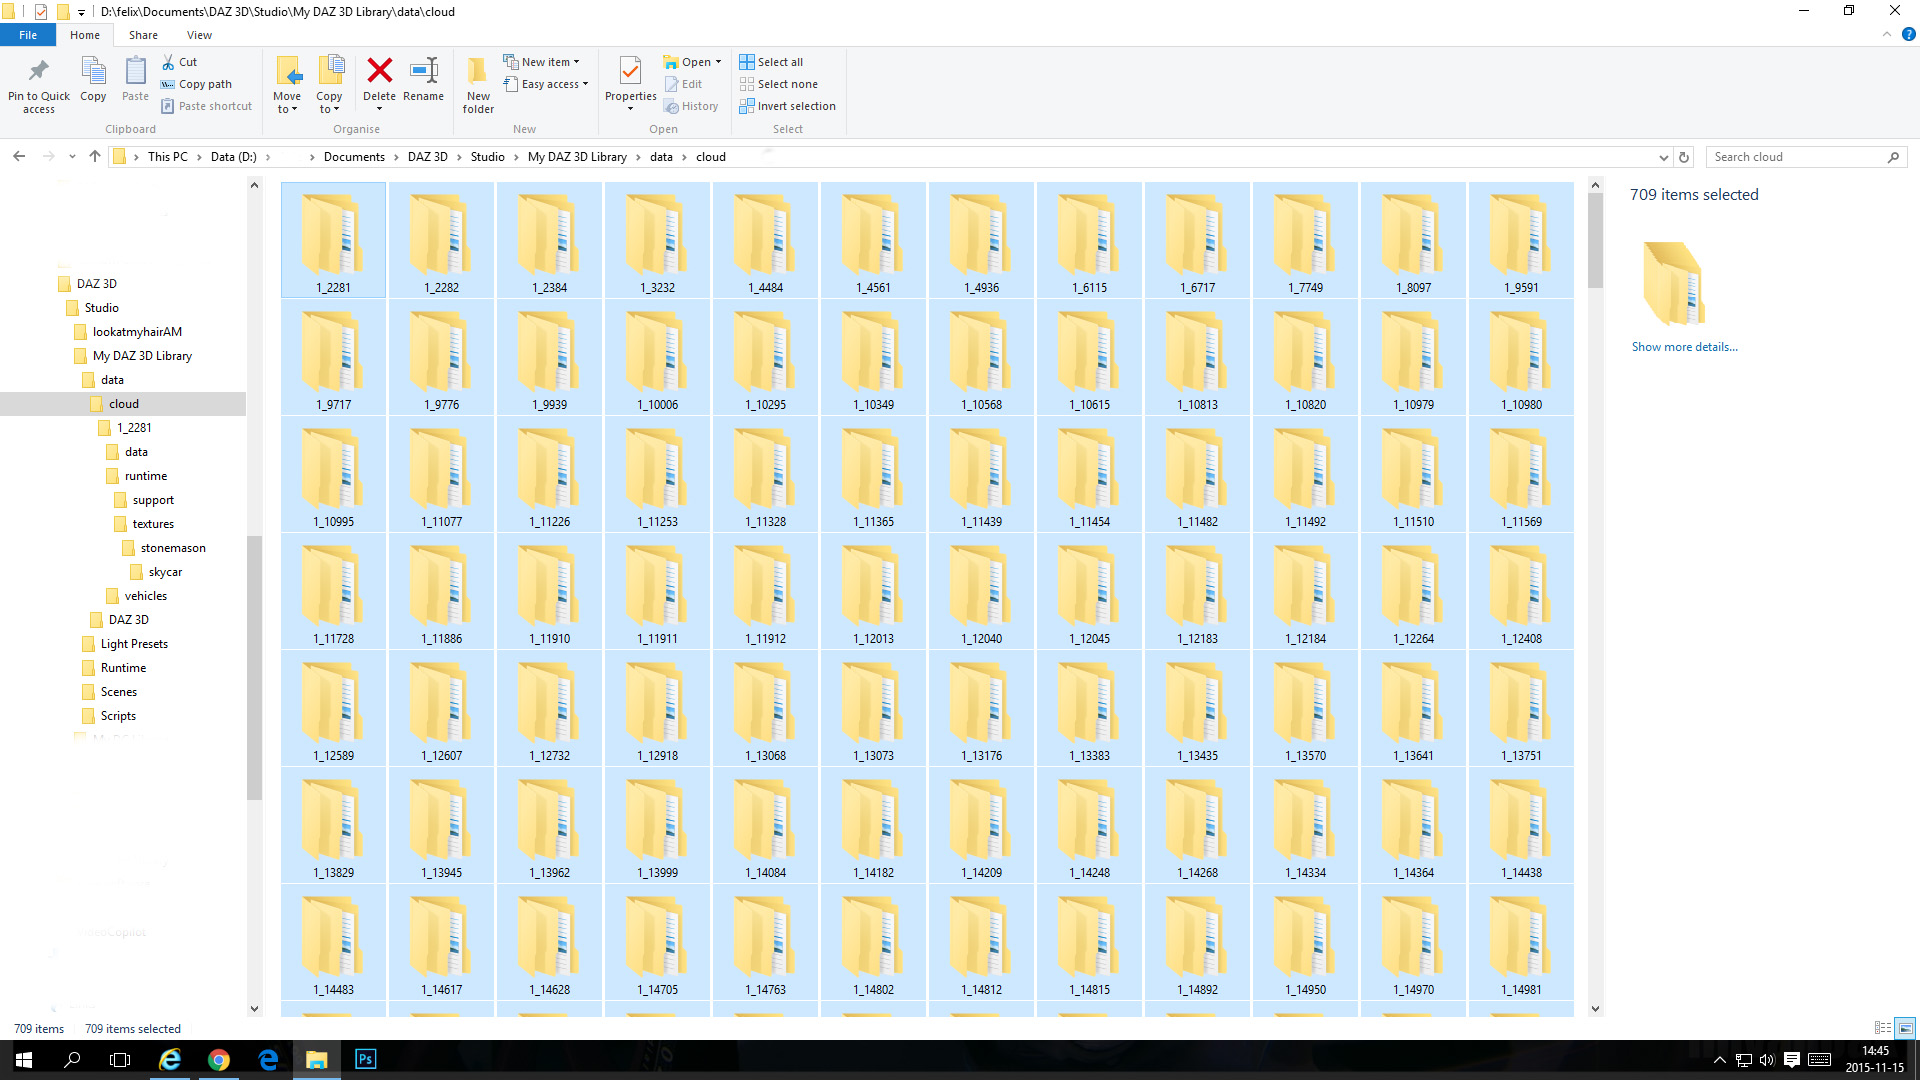This screenshot has width=1920, height=1080.
Task: Click the Properties icon
Action: (630, 71)
